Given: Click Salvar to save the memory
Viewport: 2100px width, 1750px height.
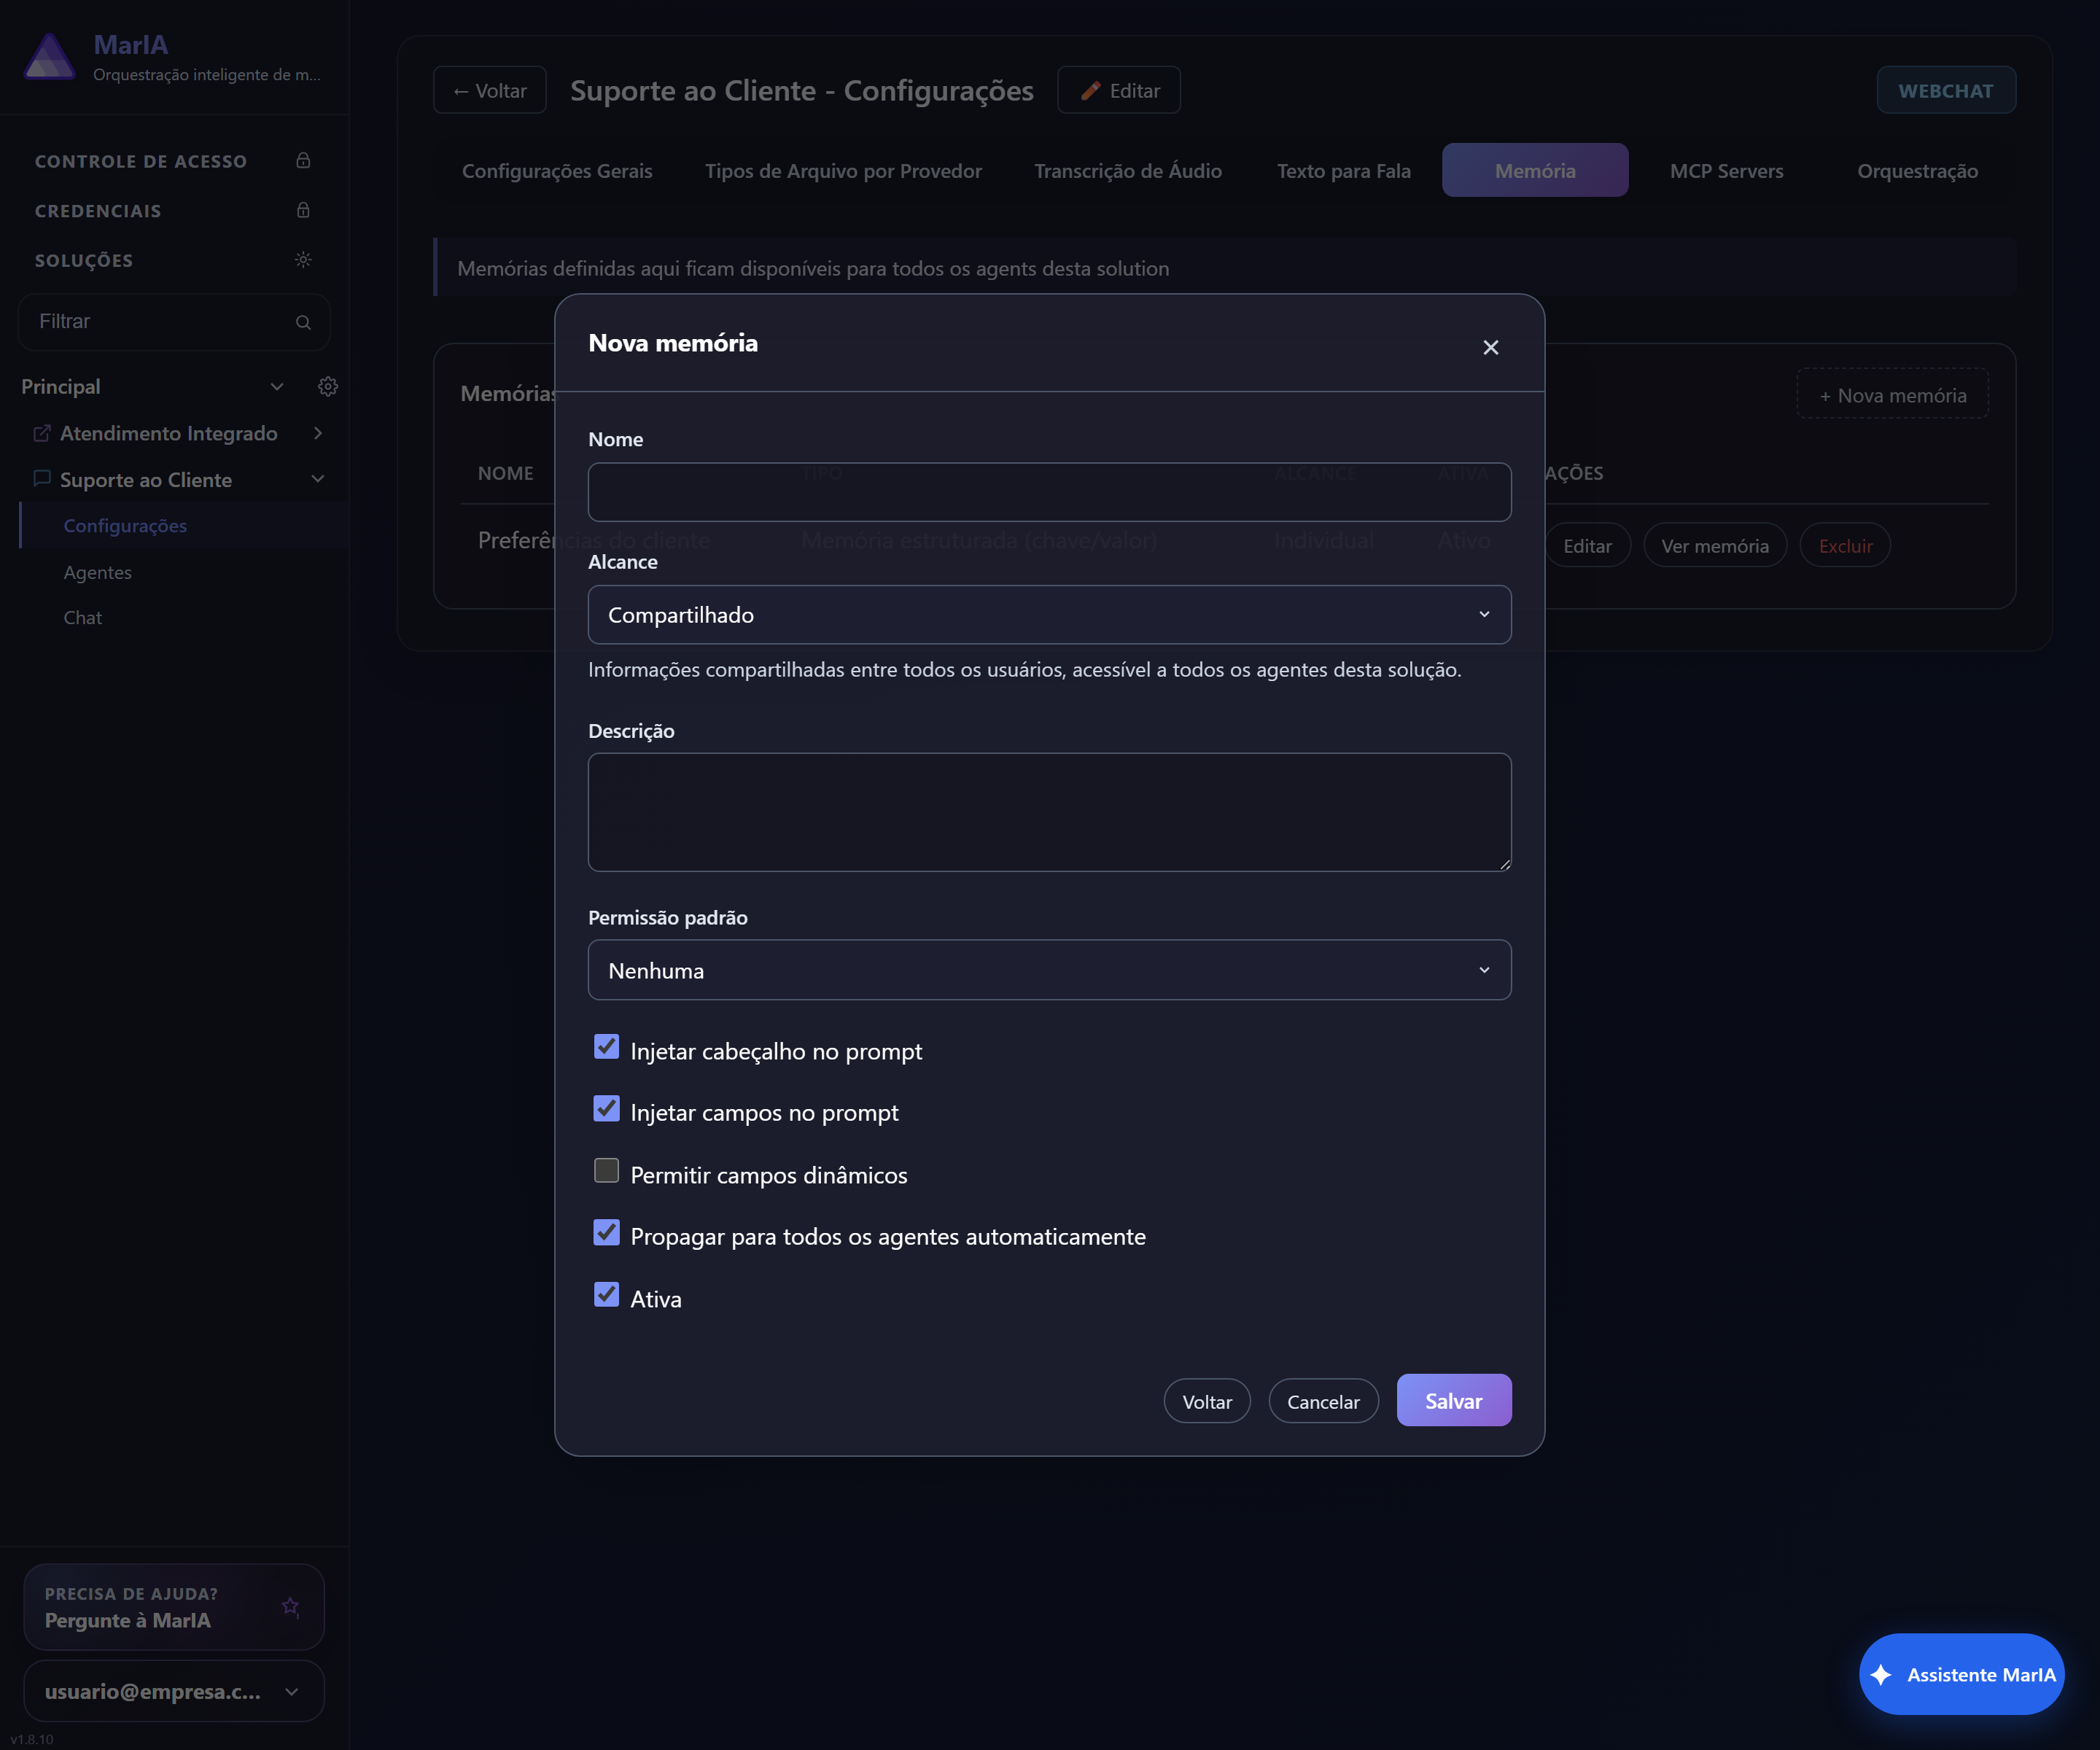Looking at the screenshot, I should pos(1454,1401).
